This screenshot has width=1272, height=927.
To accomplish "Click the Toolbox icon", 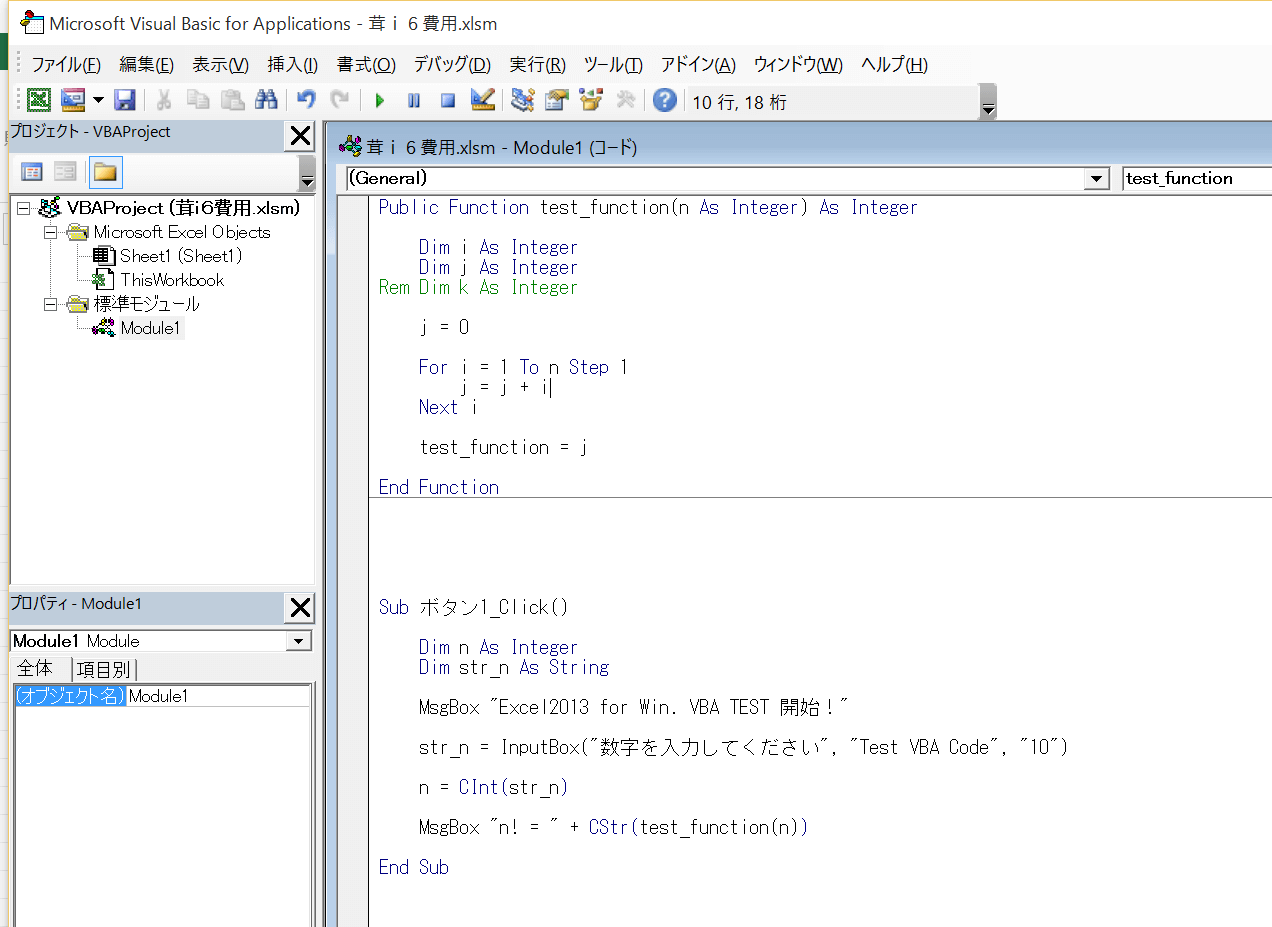I will 626,100.
